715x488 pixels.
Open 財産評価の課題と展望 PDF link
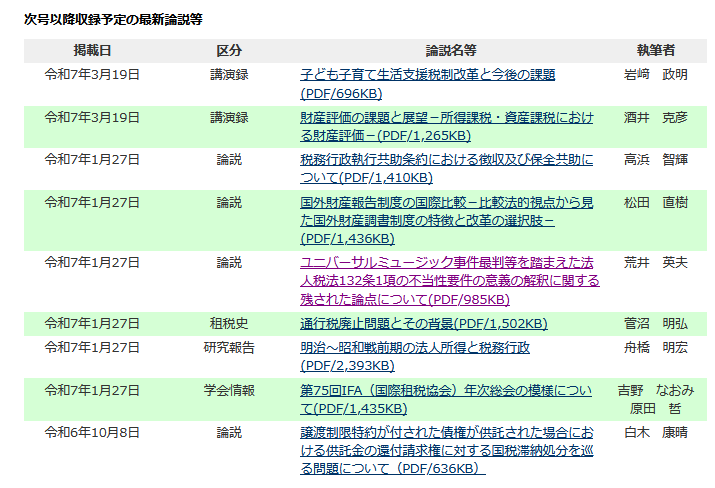point(447,126)
